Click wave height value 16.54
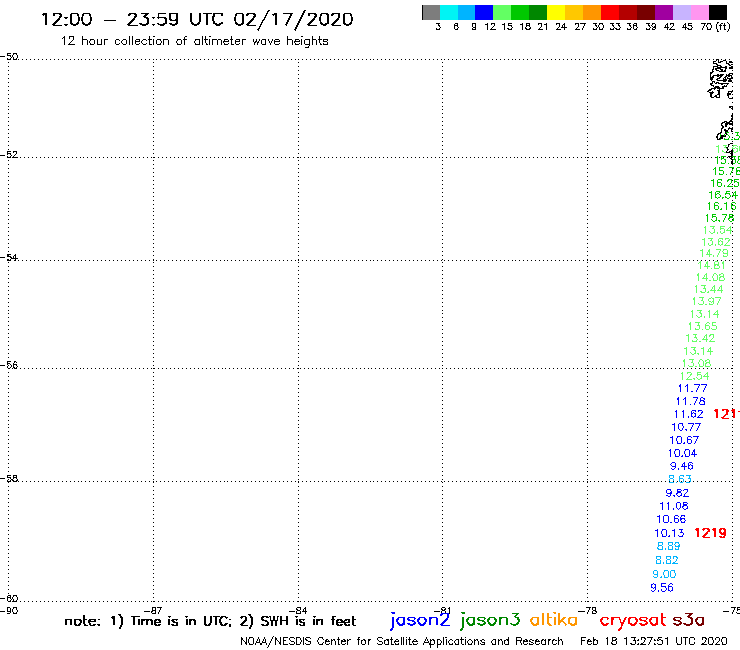This screenshot has width=740, height=650. pyautogui.click(x=723, y=195)
